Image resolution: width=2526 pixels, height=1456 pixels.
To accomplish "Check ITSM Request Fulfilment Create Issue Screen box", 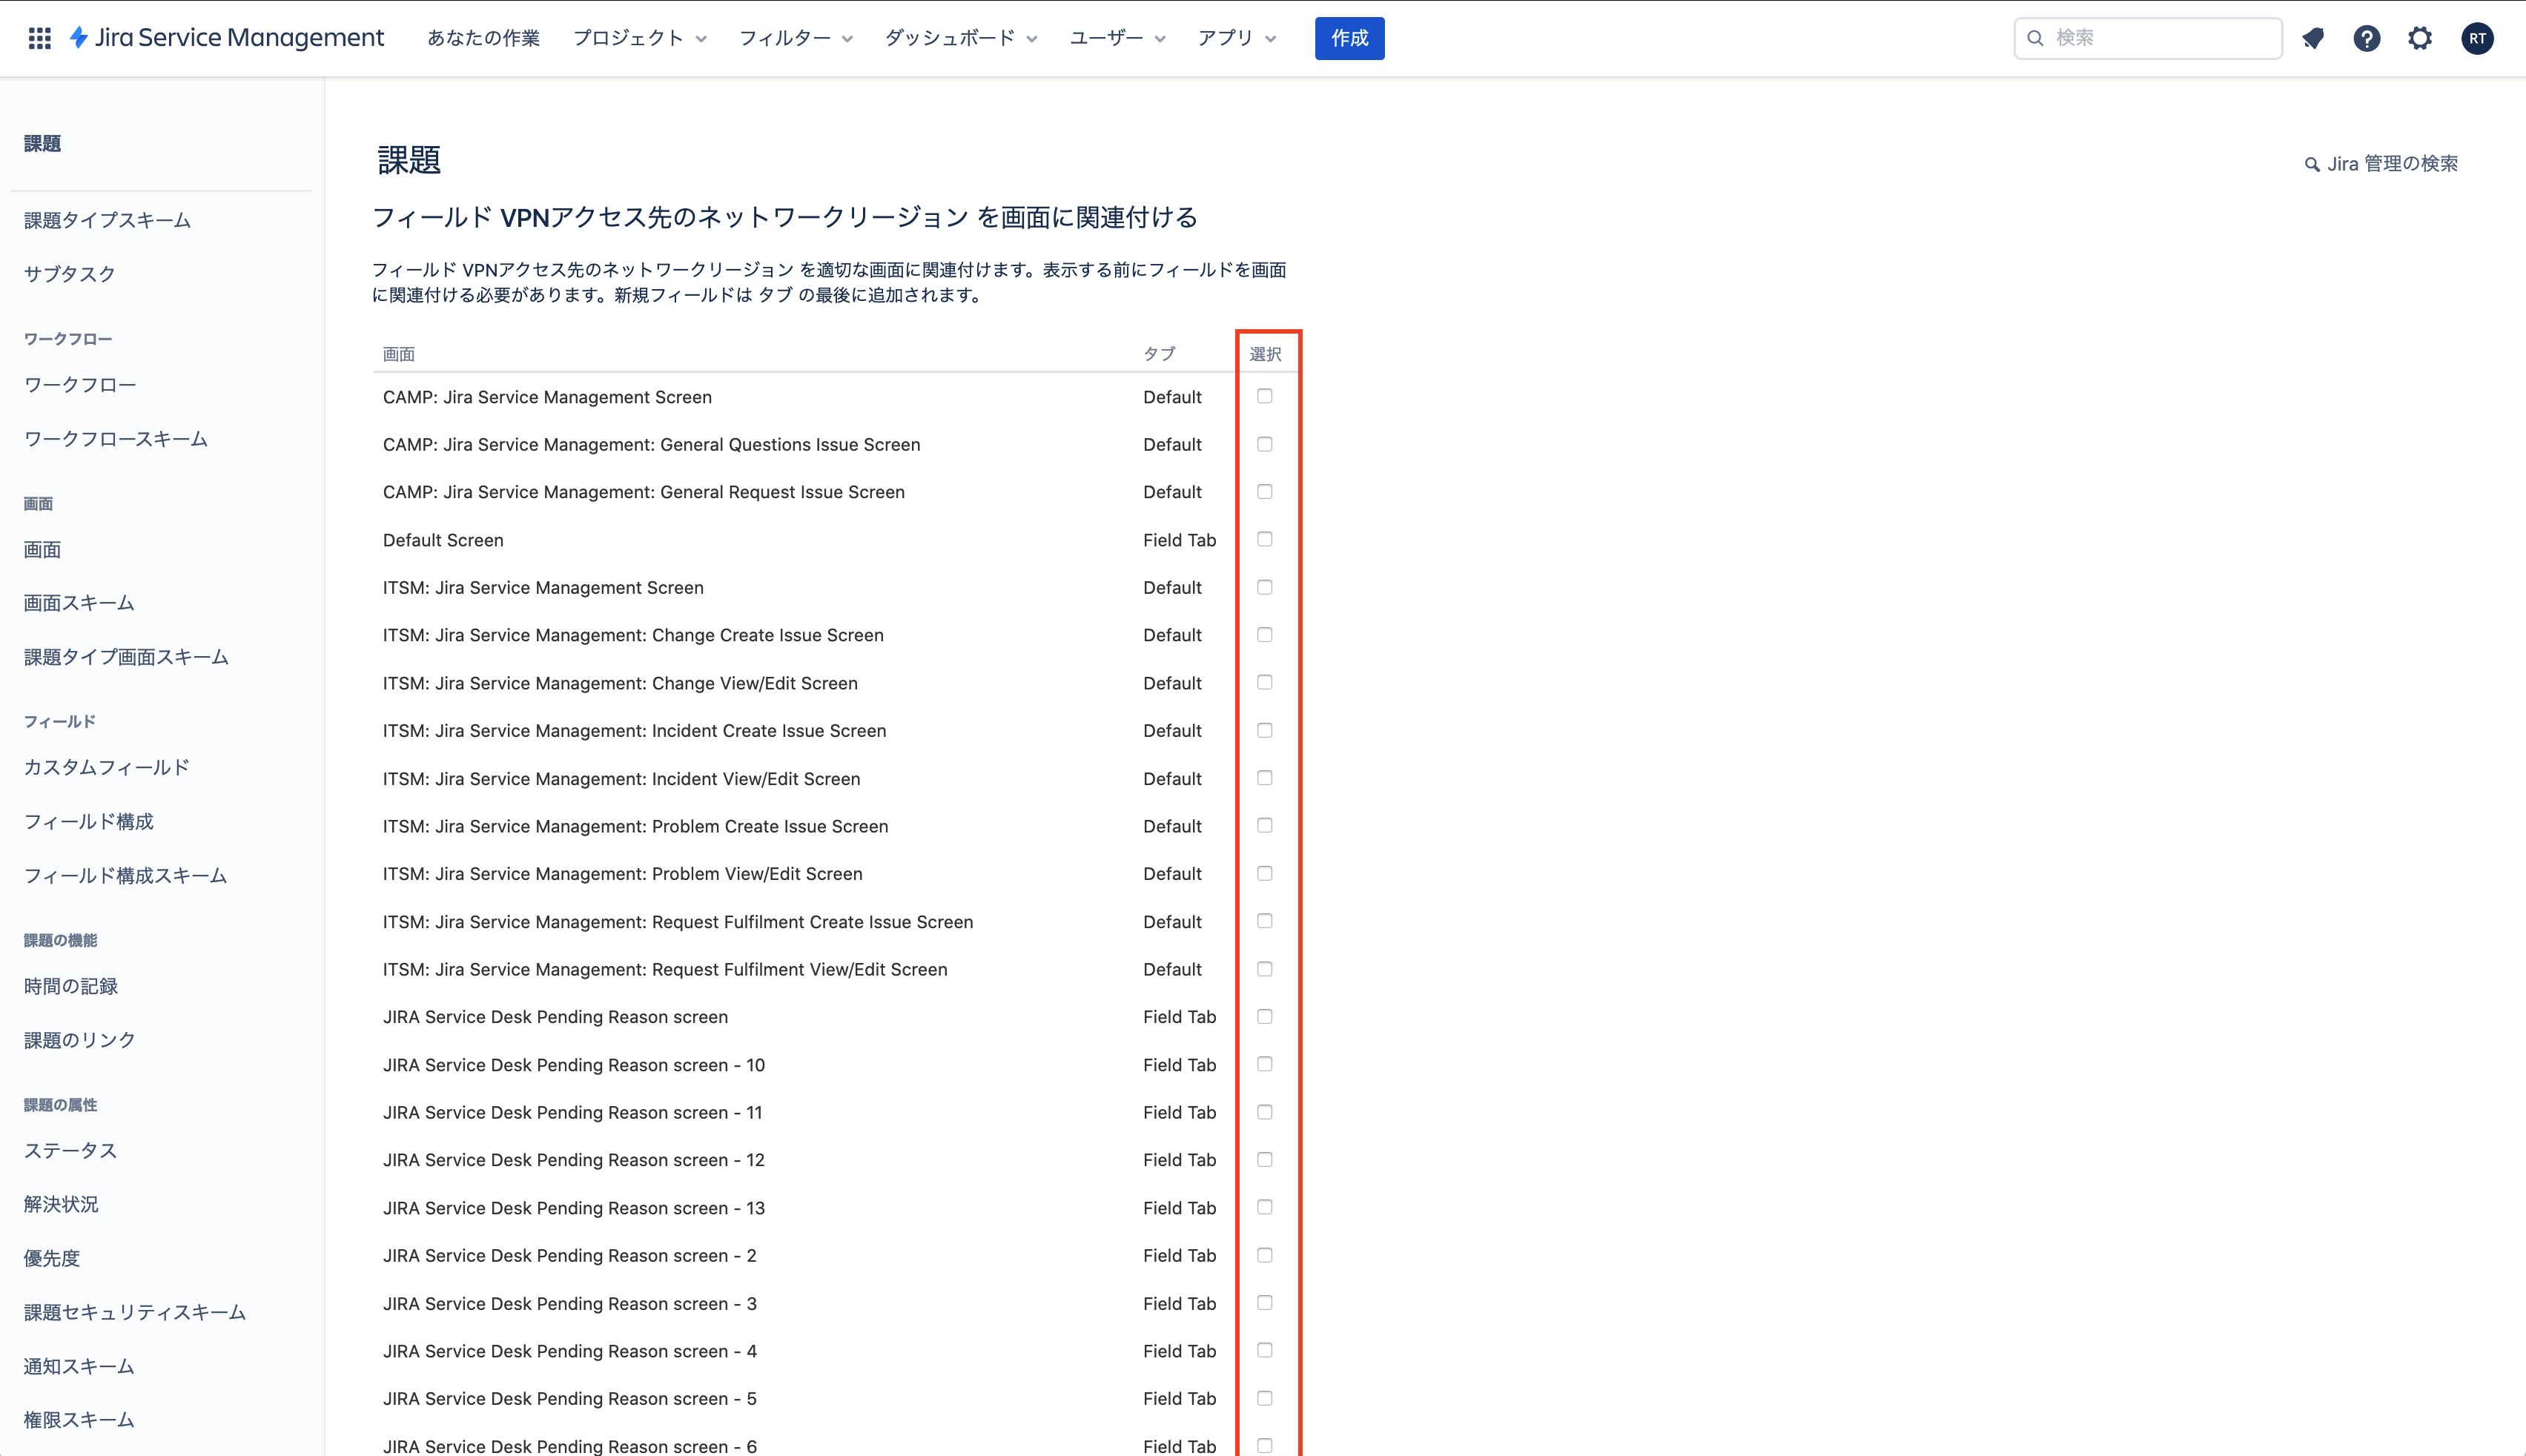I will (1265, 920).
